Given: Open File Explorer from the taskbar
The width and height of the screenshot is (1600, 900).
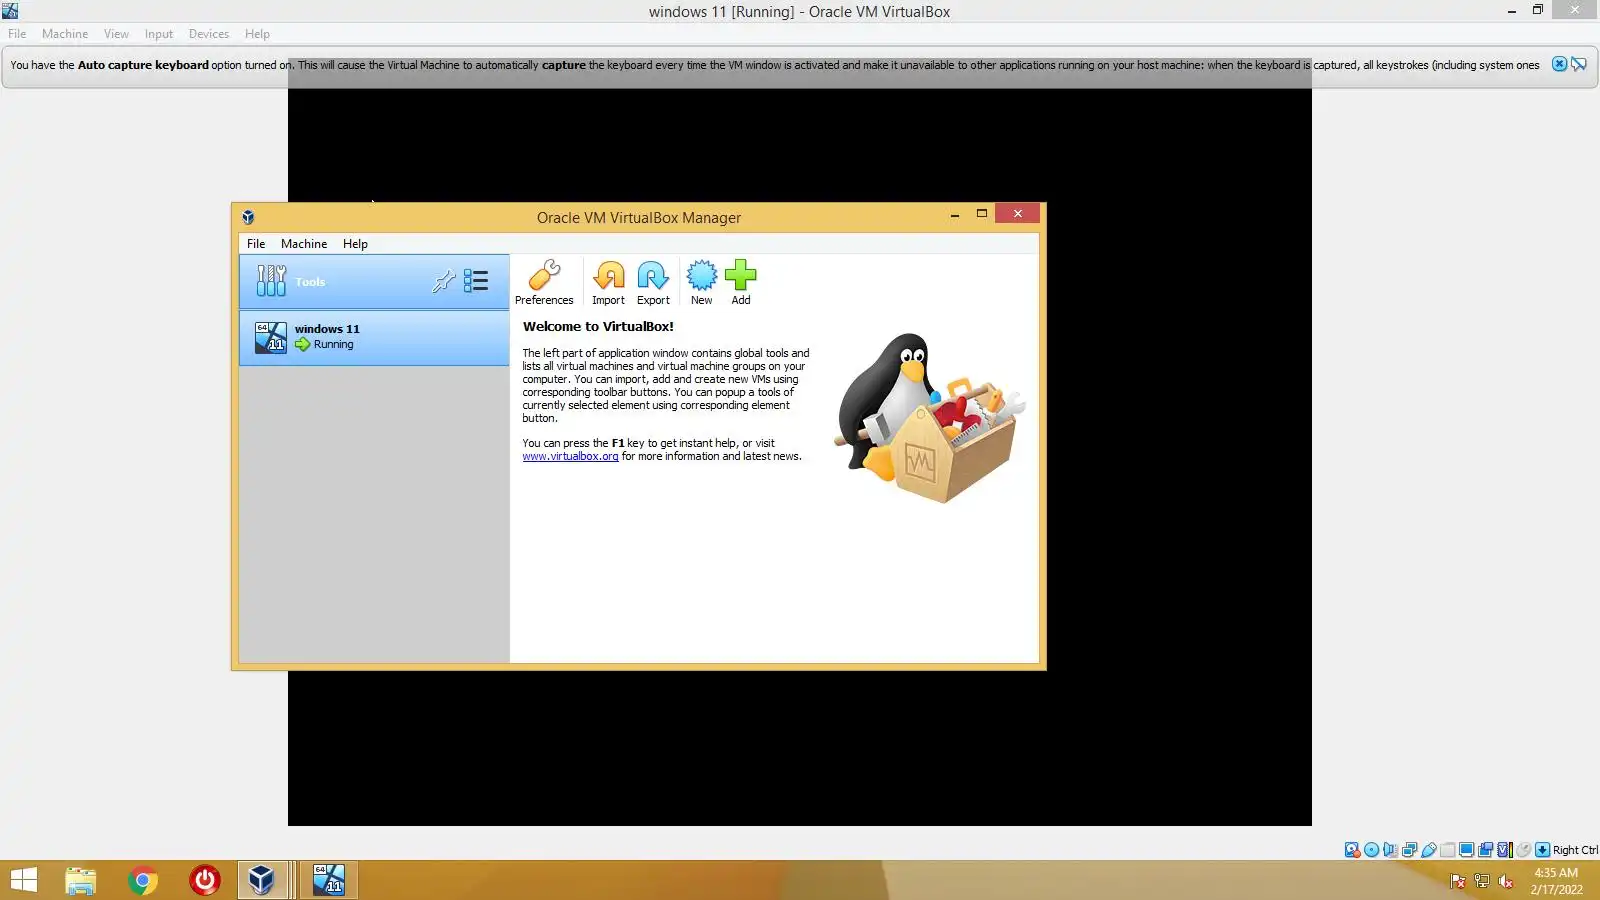Looking at the screenshot, I should click(80, 880).
